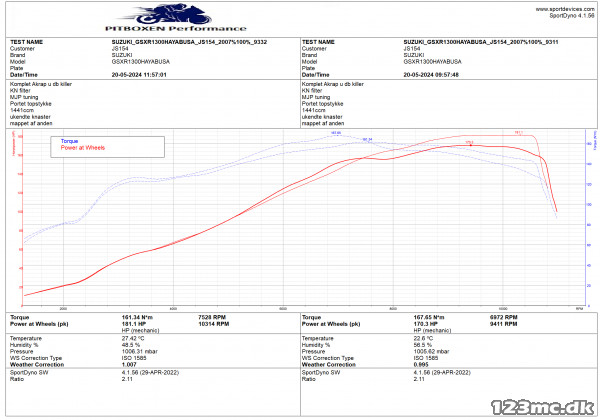Select test name ending in _9311

pos(481,42)
